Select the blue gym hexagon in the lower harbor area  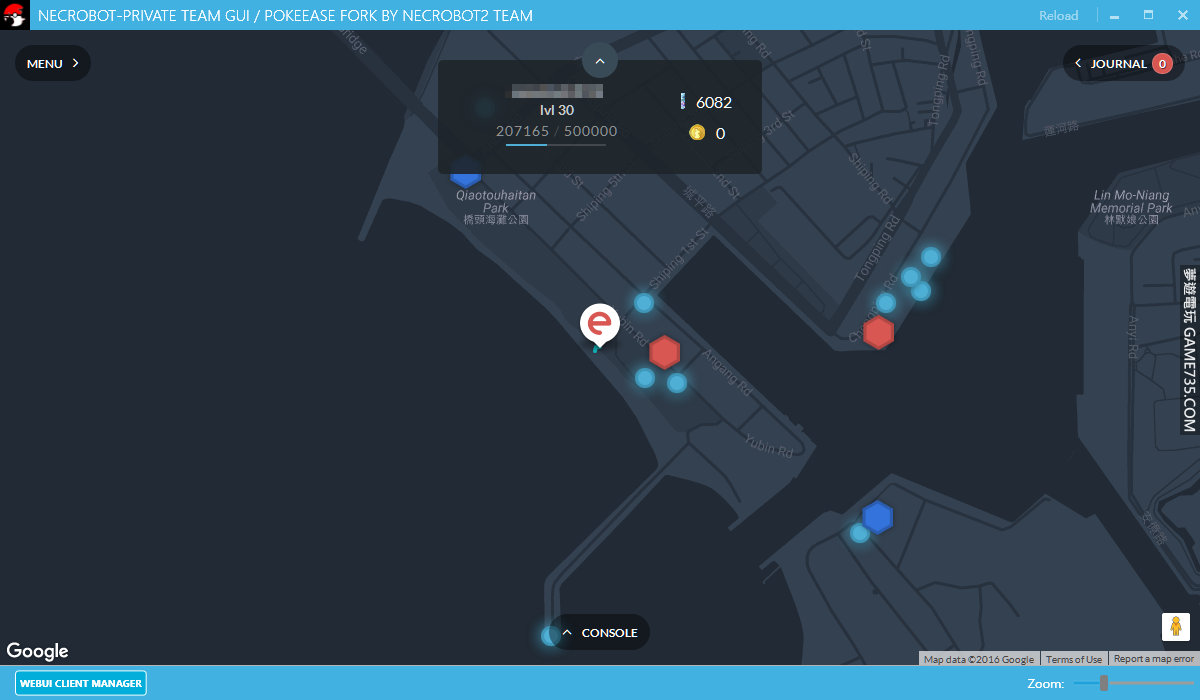(877, 517)
